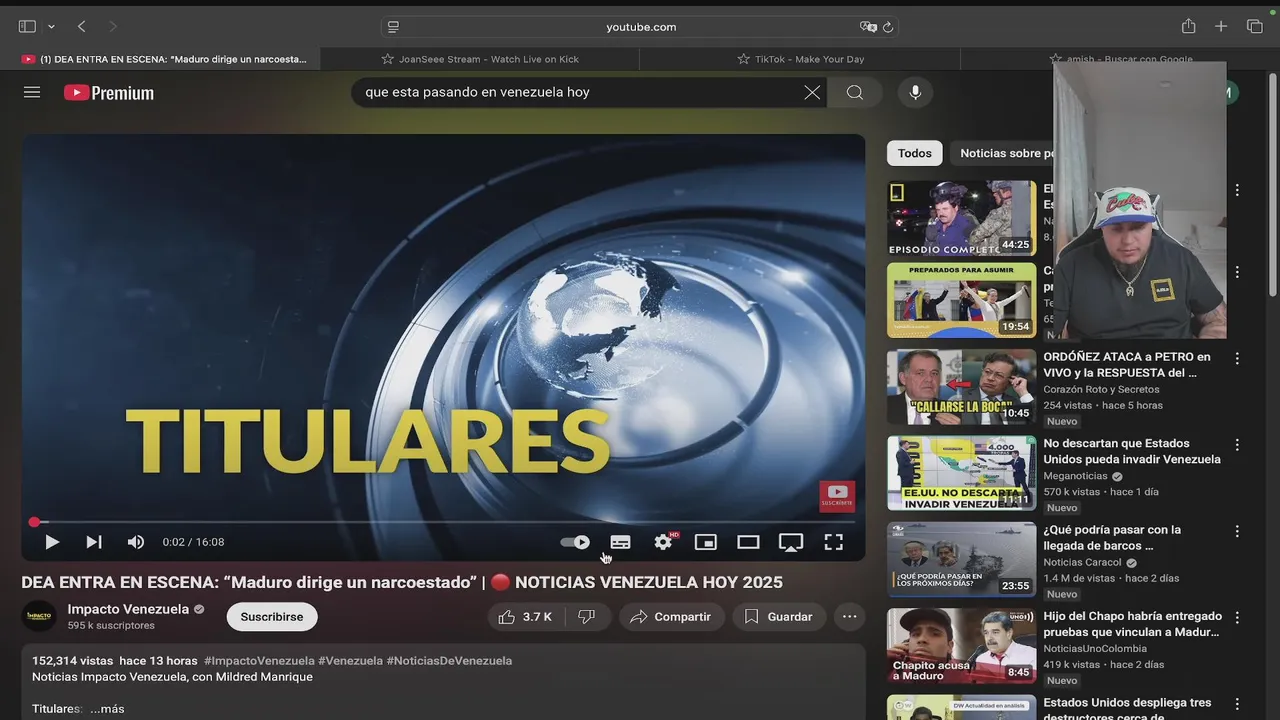Open options for ORDÓÑEZ ATACA a PETRO video
1280x720 pixels.
1237,358
